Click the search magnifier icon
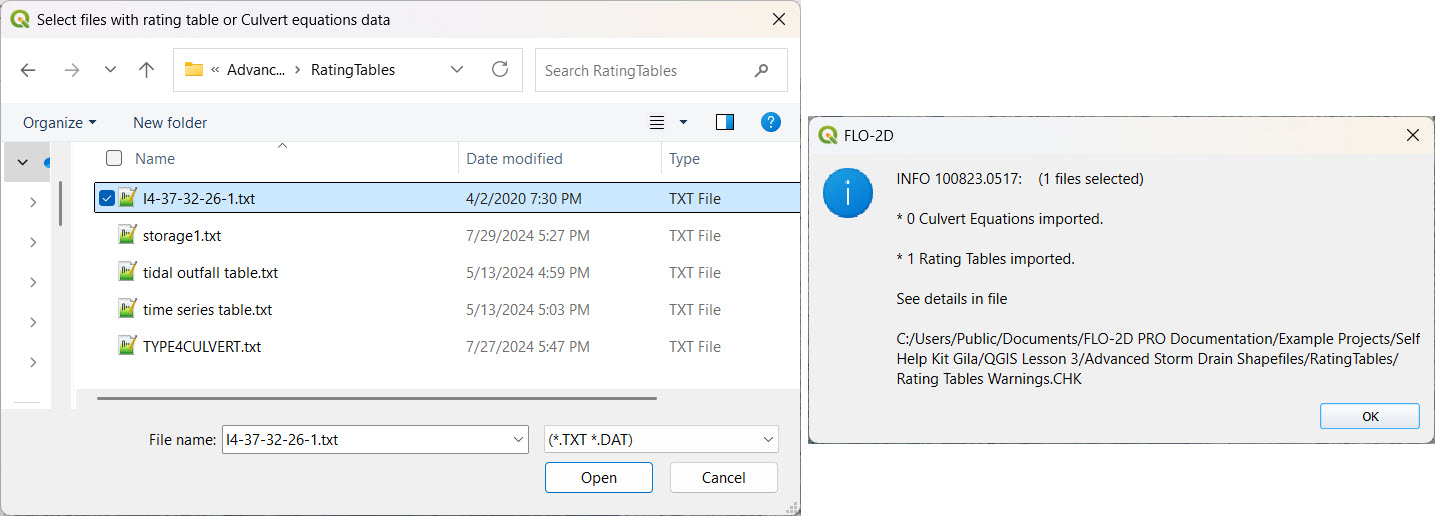 pyautogui.click(x=762, y=70)
